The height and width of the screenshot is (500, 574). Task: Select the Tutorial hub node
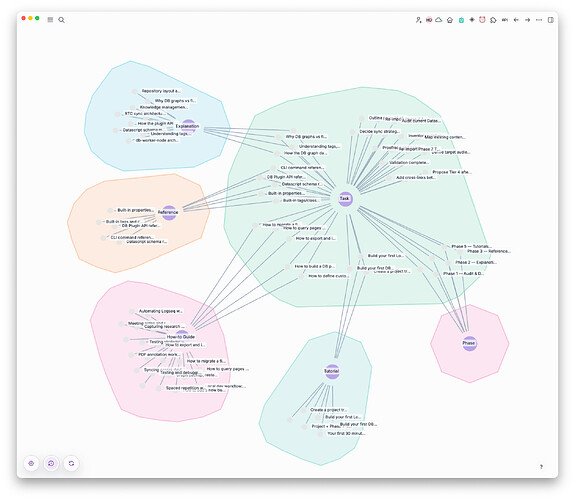click(332, 372)
